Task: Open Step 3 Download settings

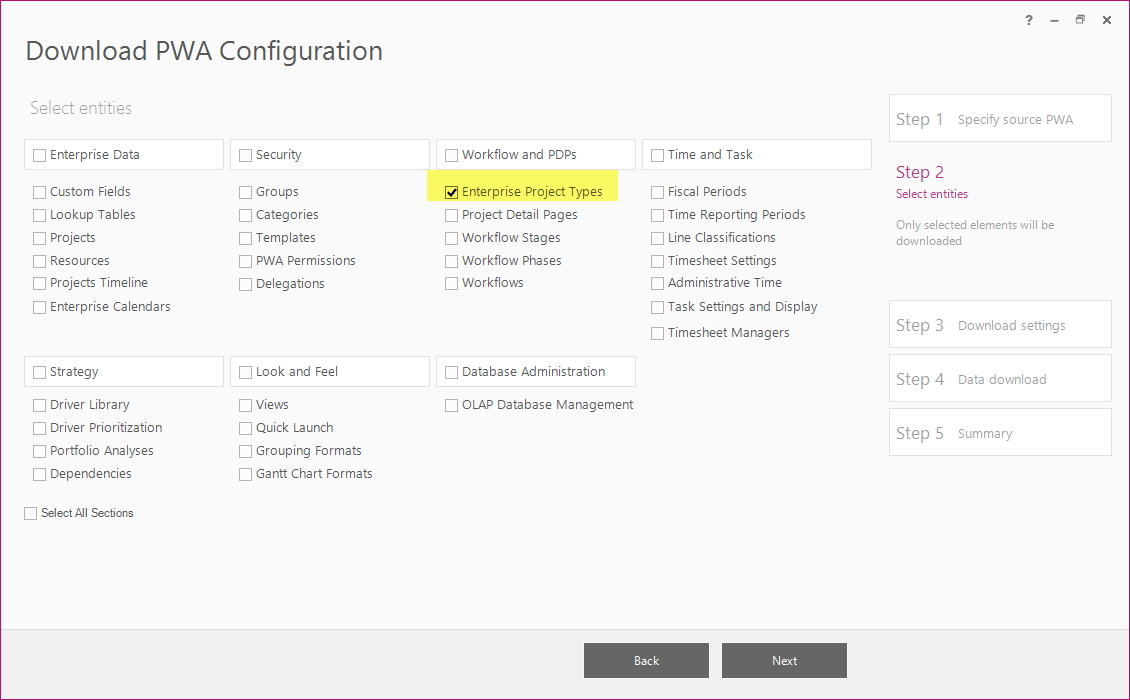Action: 1000,324
